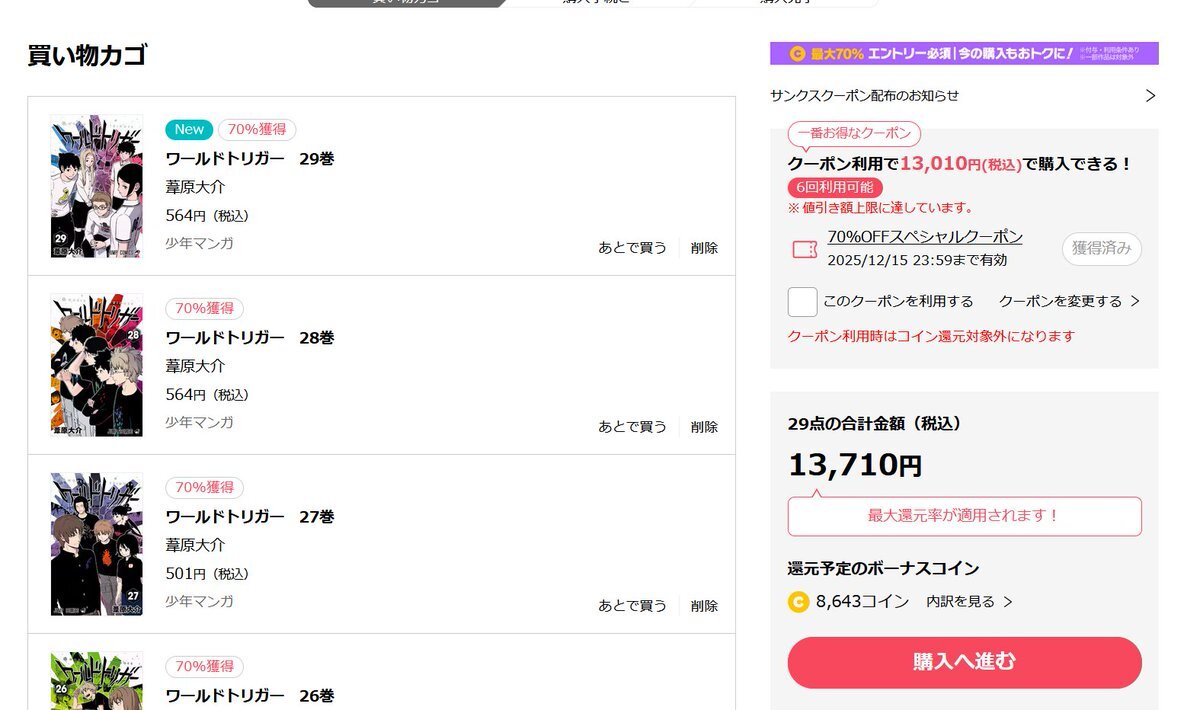
Task: Click the coupon ticket icon
Action: (804, 250)
